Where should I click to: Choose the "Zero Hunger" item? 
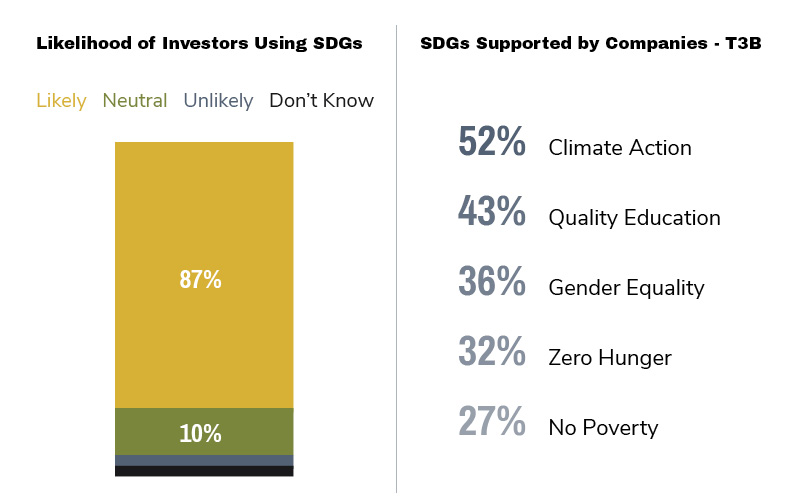(610, 358)
